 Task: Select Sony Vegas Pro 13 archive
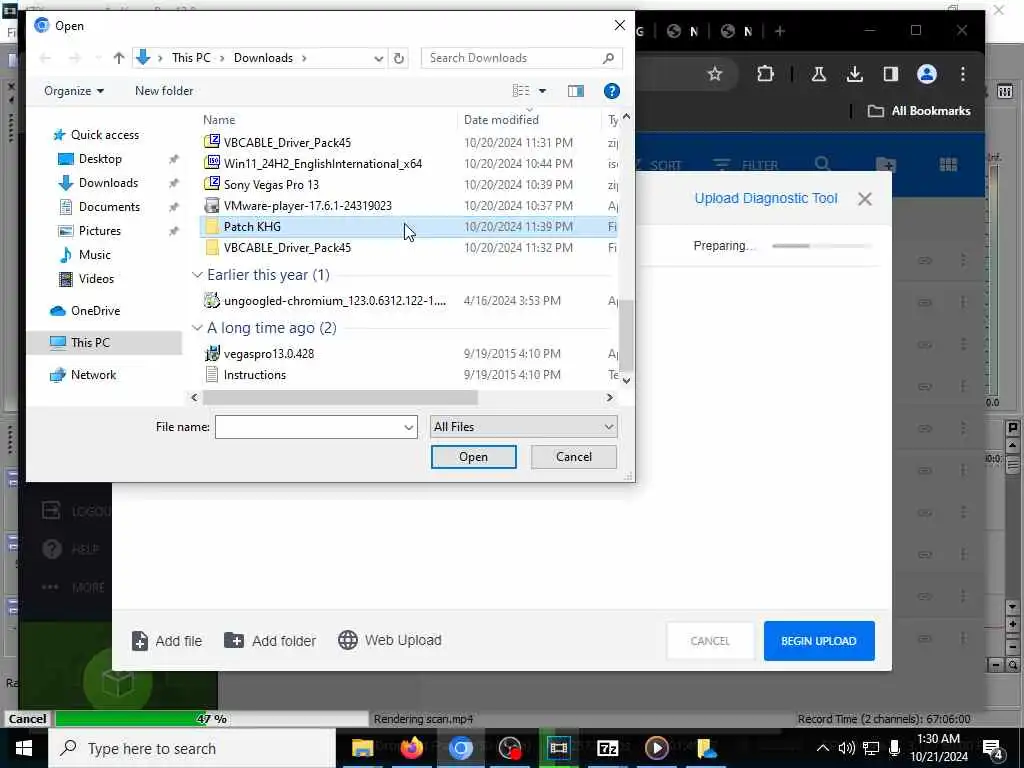(x=408, y=184)
